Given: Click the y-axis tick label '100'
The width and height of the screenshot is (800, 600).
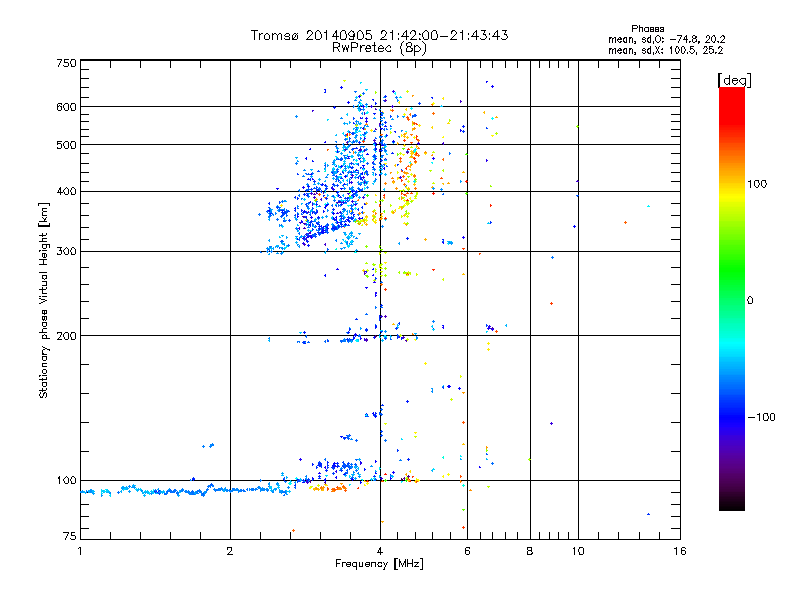Looking at the screenshot, I should [x=66, y=481].
